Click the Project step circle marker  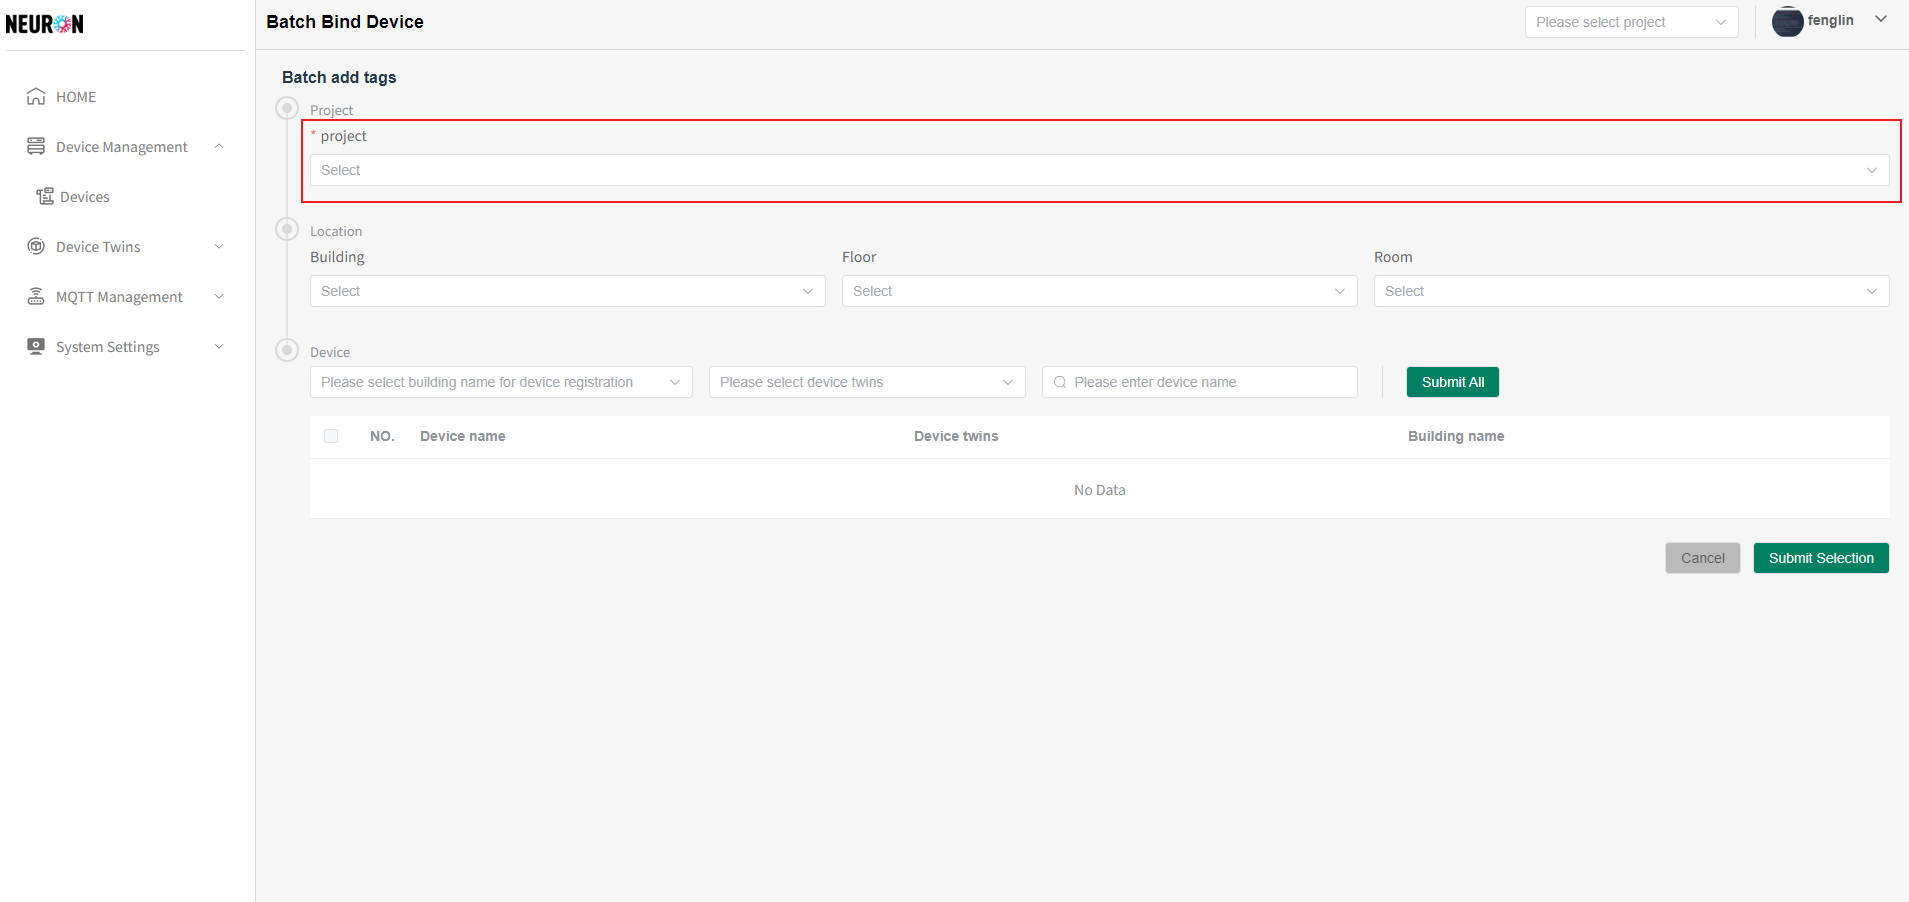coord(287,108)
